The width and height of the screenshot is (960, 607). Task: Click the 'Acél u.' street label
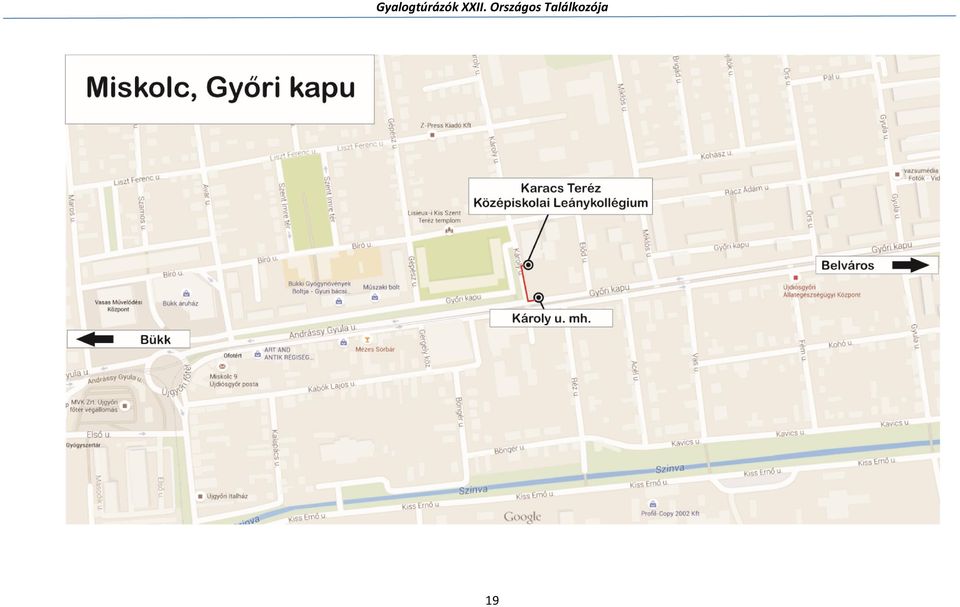click(x=635, y=371)
